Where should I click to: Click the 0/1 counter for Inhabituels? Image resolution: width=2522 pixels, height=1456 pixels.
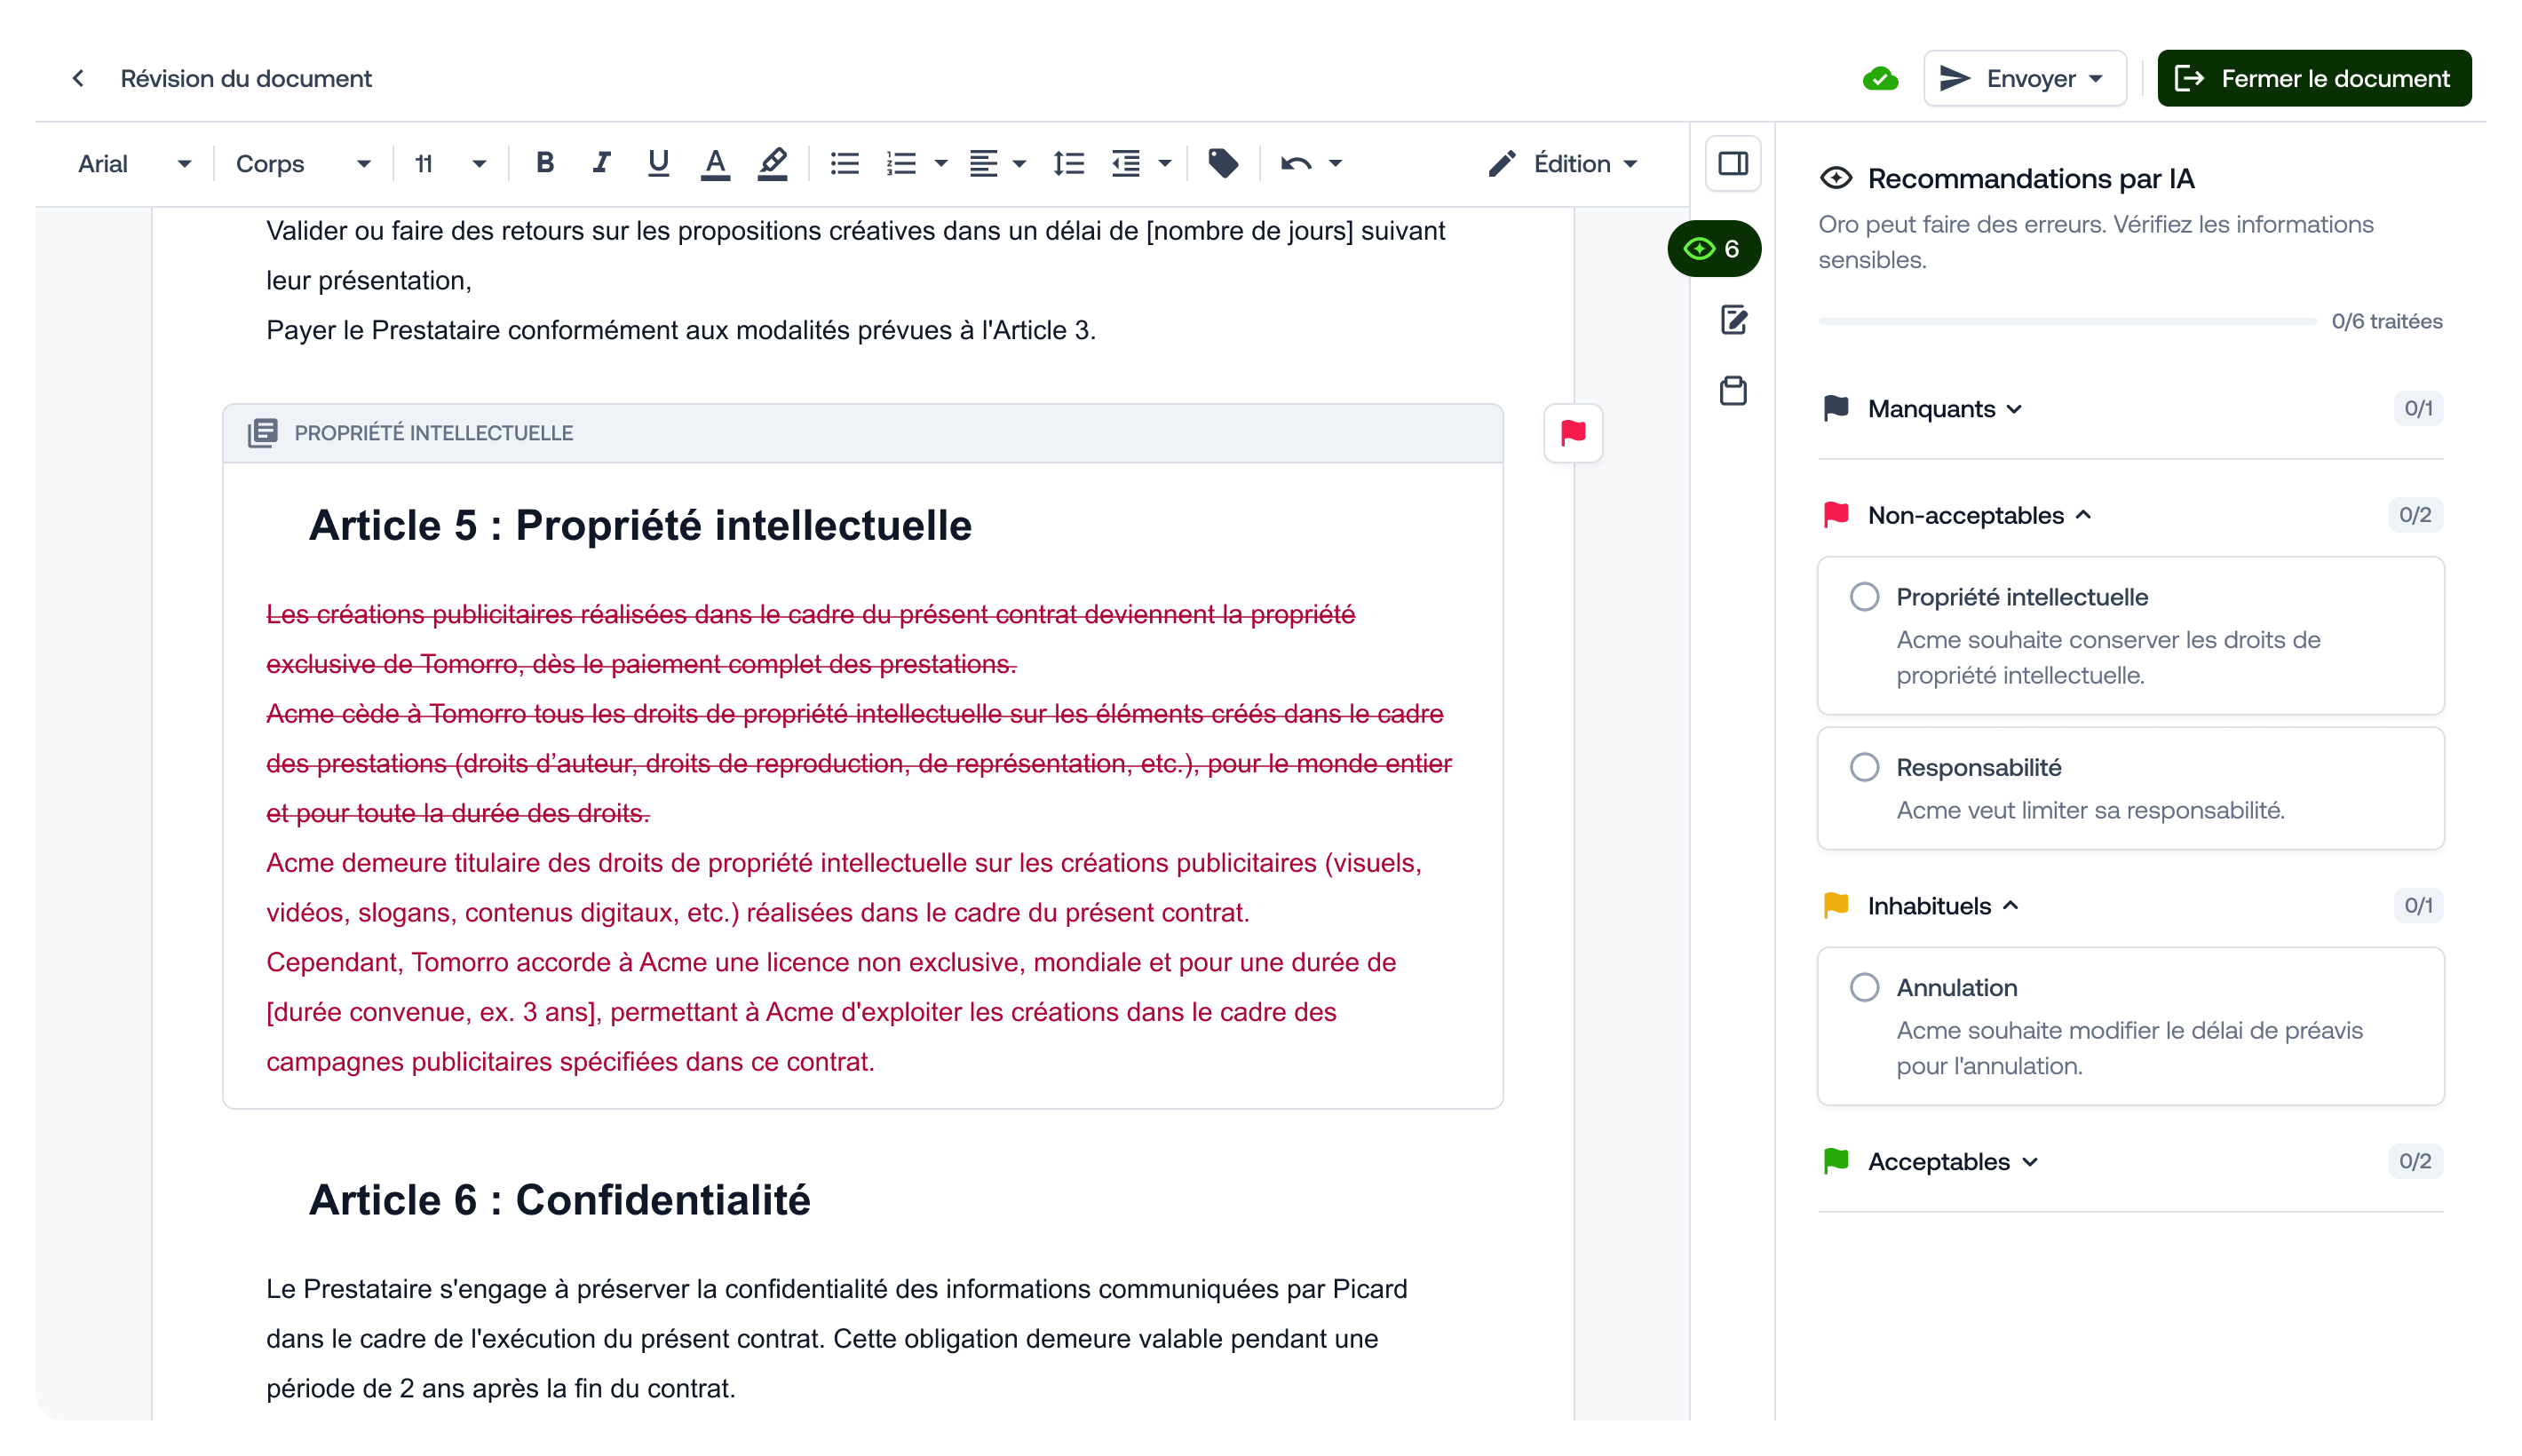2418,905
